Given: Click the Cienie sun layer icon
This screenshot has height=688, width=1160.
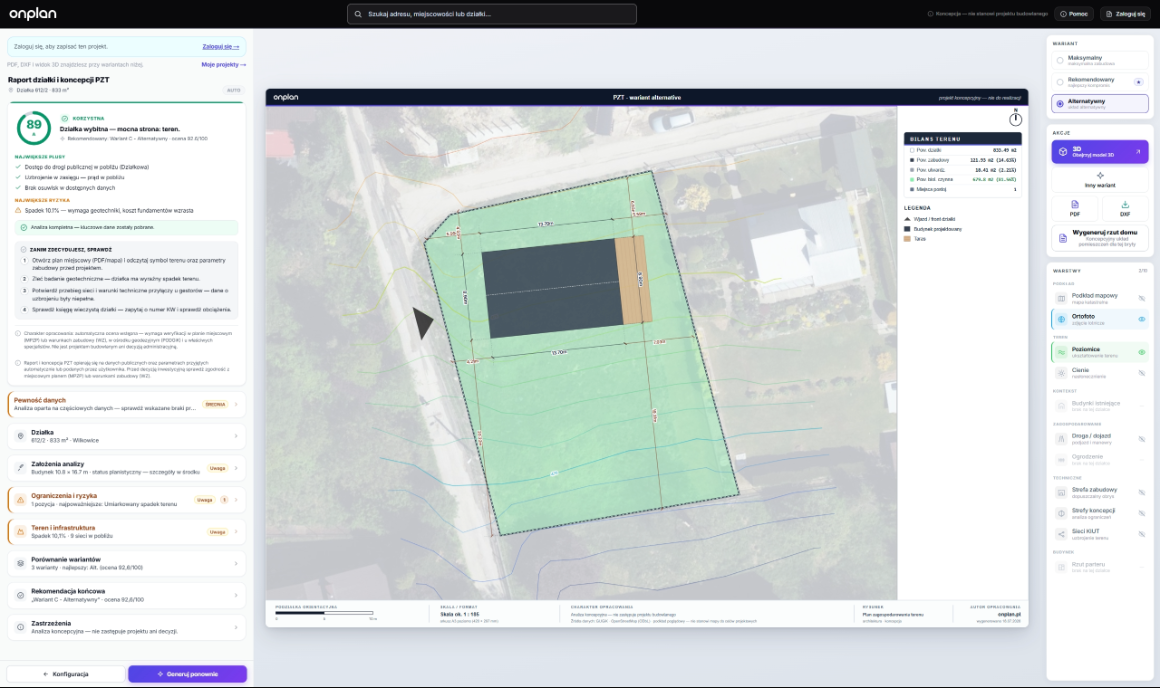Looking at the screenshot, I should tap(1061, 373).
